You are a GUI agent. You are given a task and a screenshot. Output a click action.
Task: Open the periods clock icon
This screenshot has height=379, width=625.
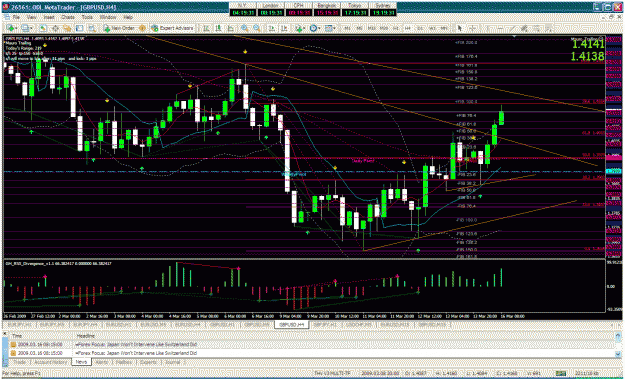314,28
